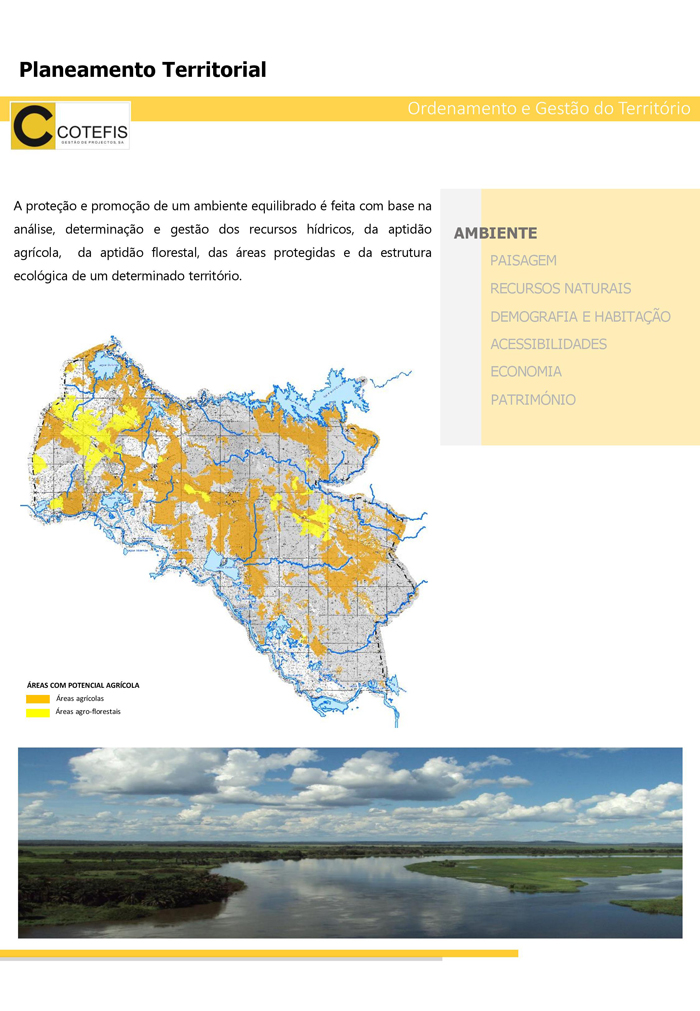The height and width of the screenshot is (1011, 700).
Task: Open the AMBIENTE section
Action: point(495,233)
